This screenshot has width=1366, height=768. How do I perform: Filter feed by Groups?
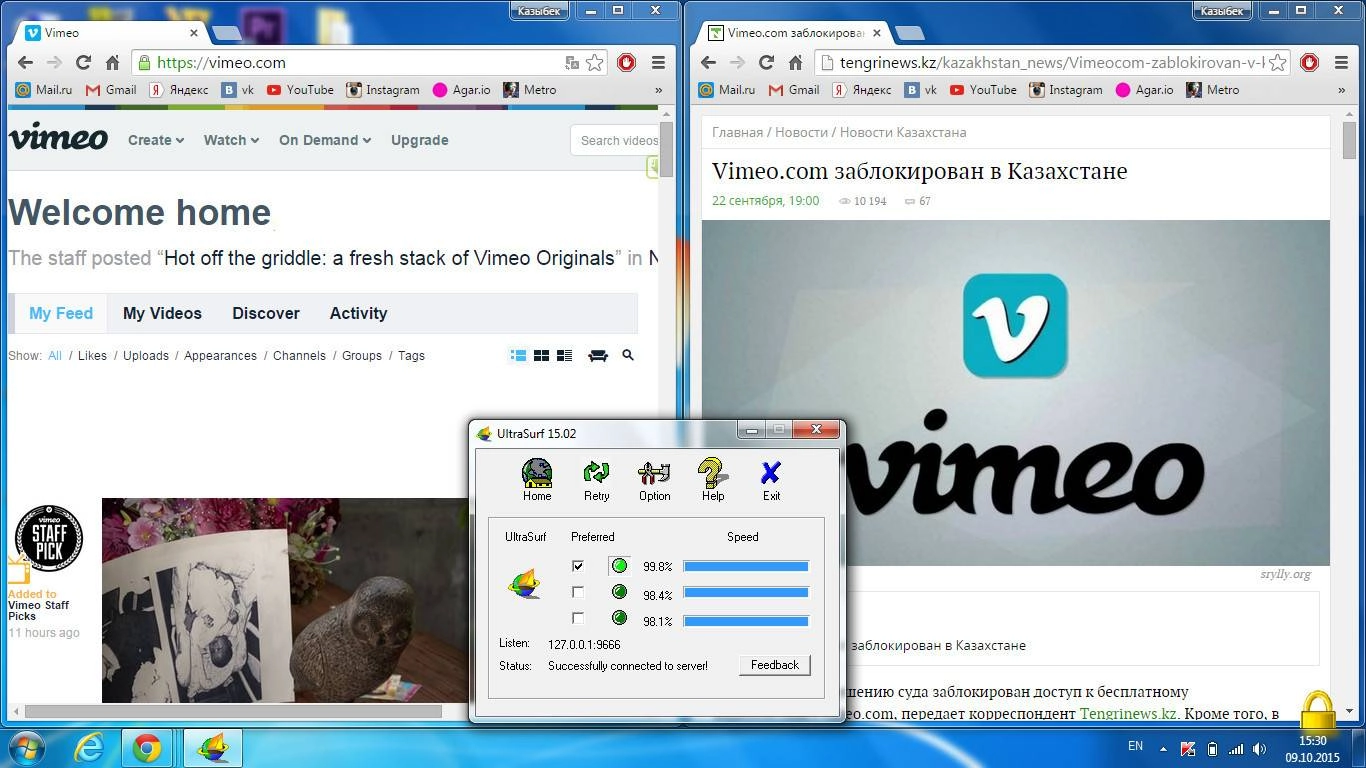pyautogui.click(x=362, y=355)
